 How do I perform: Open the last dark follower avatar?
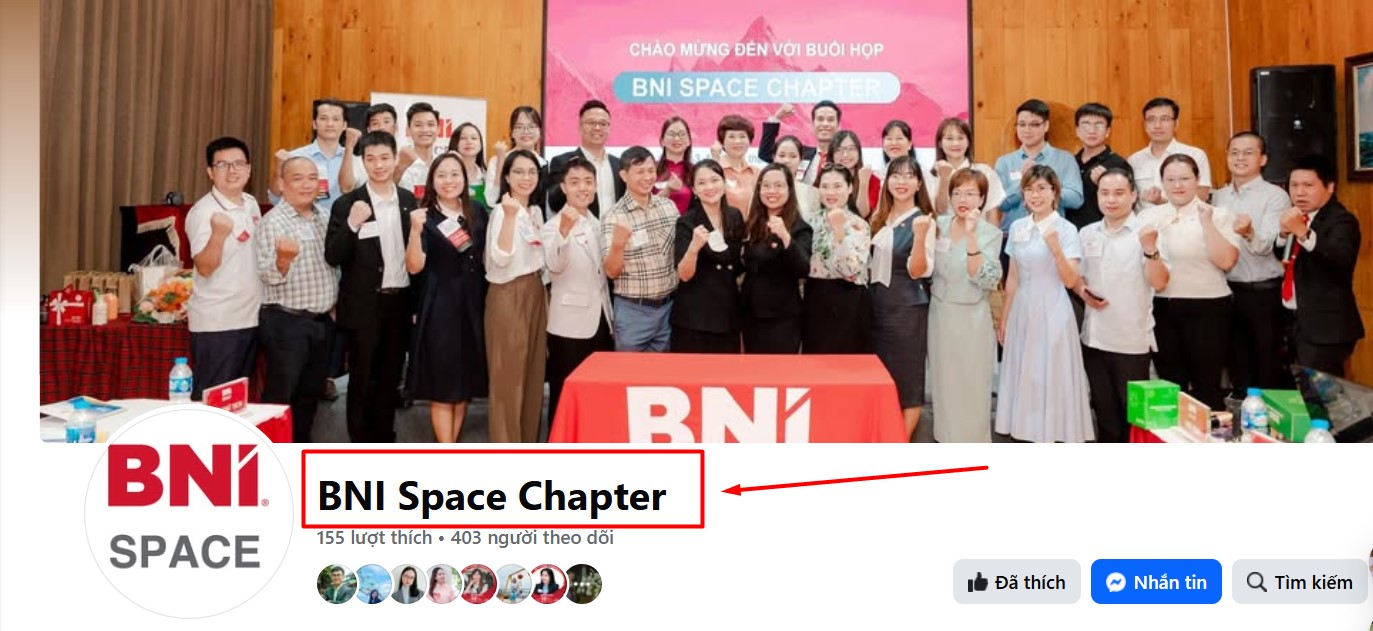coord(583,584)
